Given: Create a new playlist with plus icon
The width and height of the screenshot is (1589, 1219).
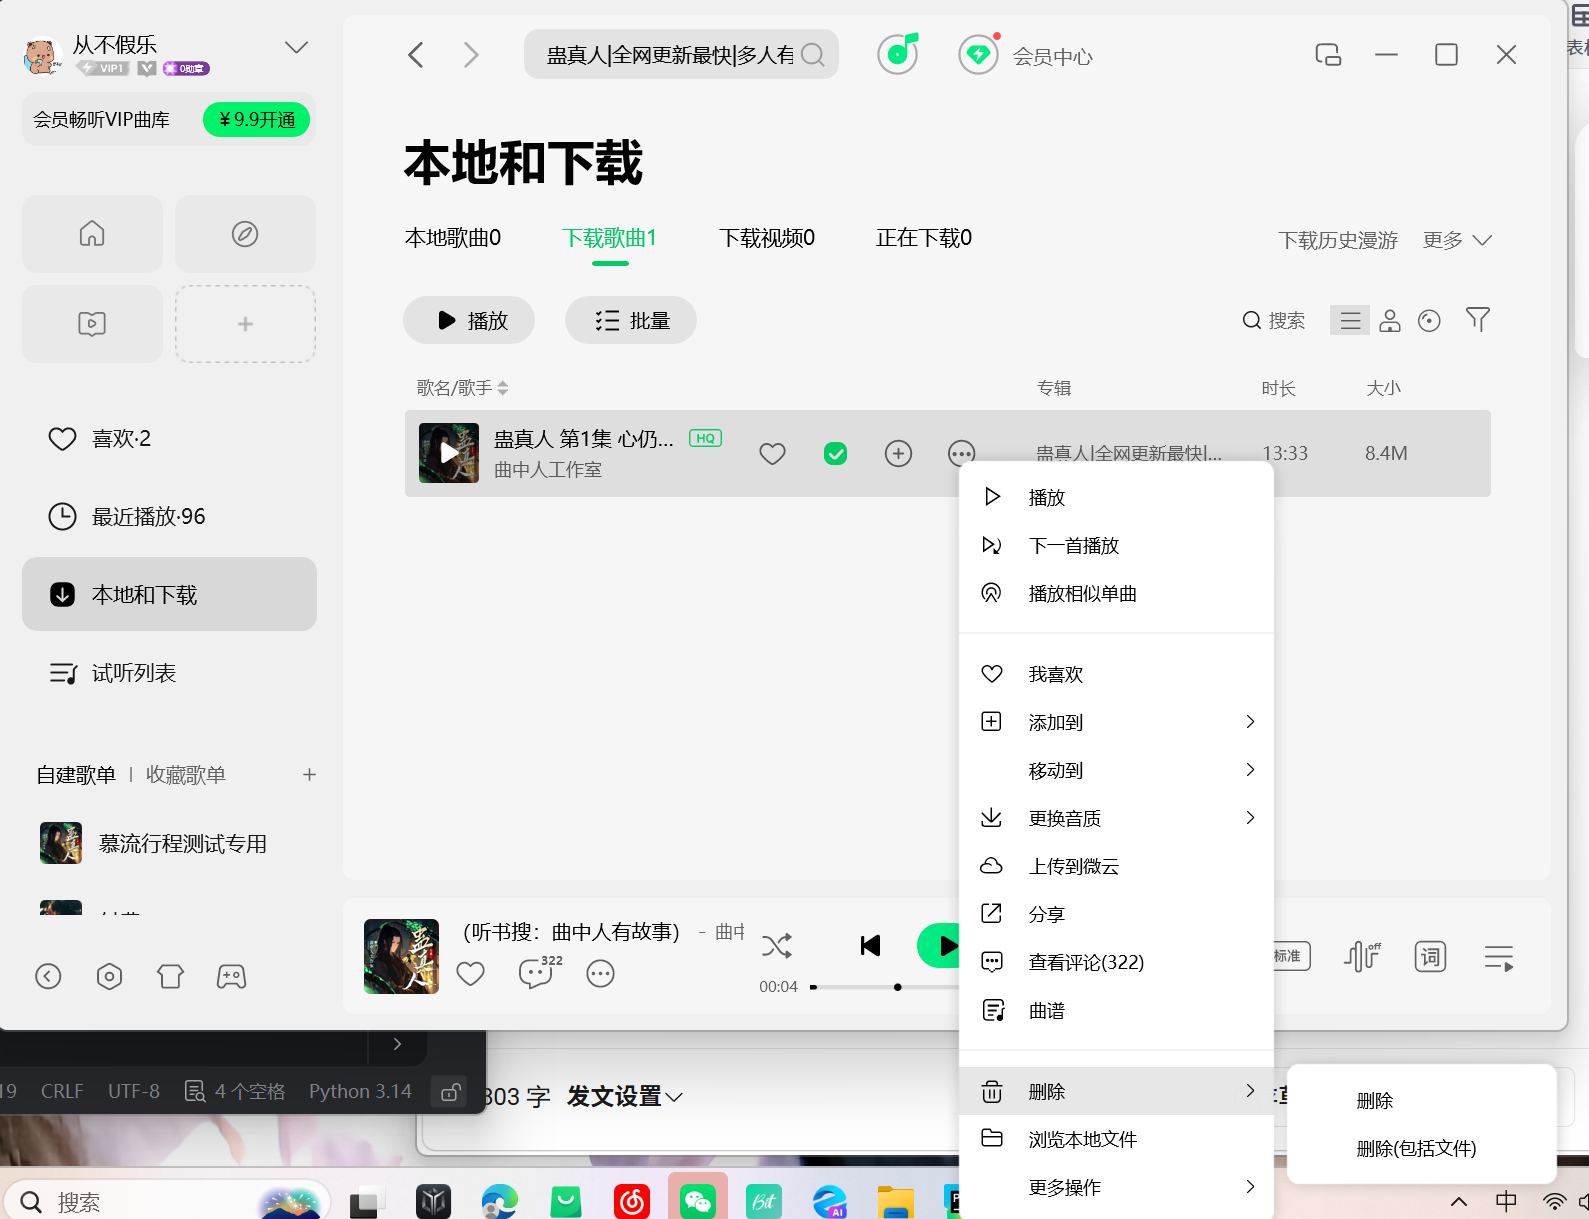Looking at the screenshot, I should point(309,775).
